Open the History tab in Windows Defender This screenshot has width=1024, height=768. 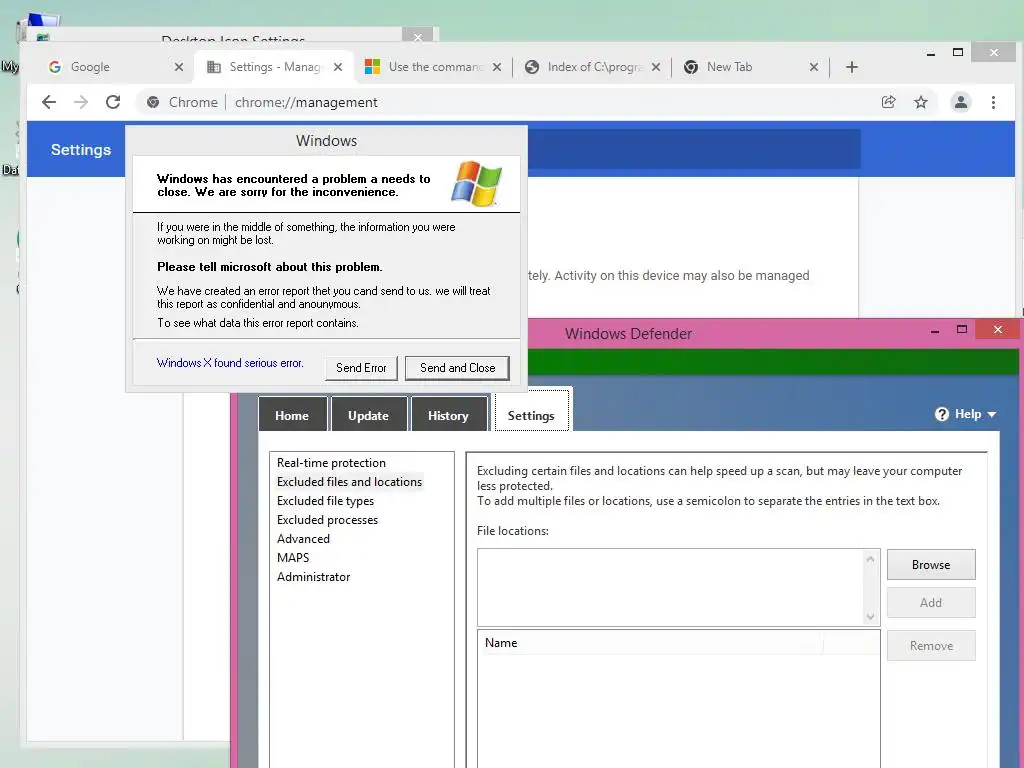[448, 415]
